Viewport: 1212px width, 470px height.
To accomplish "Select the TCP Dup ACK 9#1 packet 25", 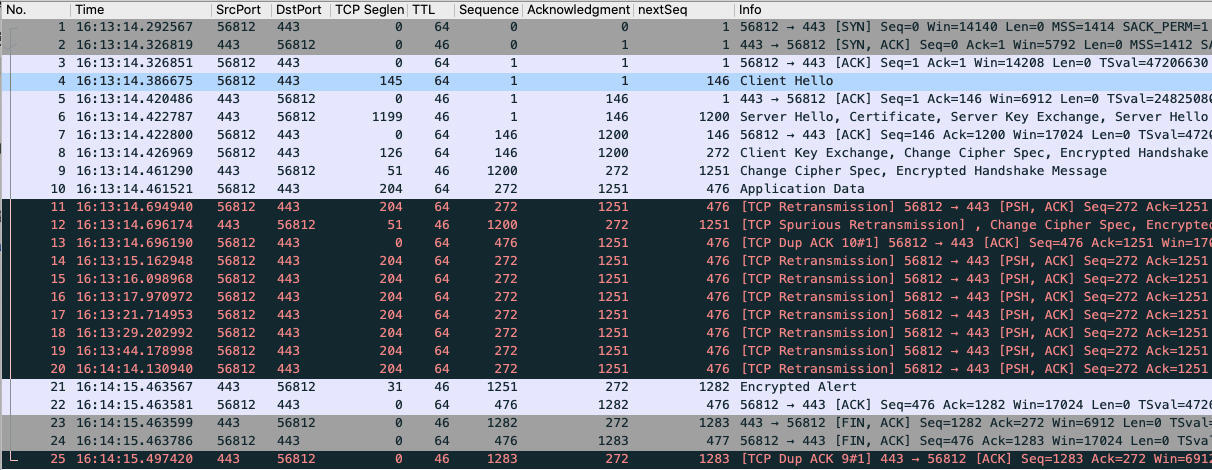I will pyautogui.click(x=600, y=459).
